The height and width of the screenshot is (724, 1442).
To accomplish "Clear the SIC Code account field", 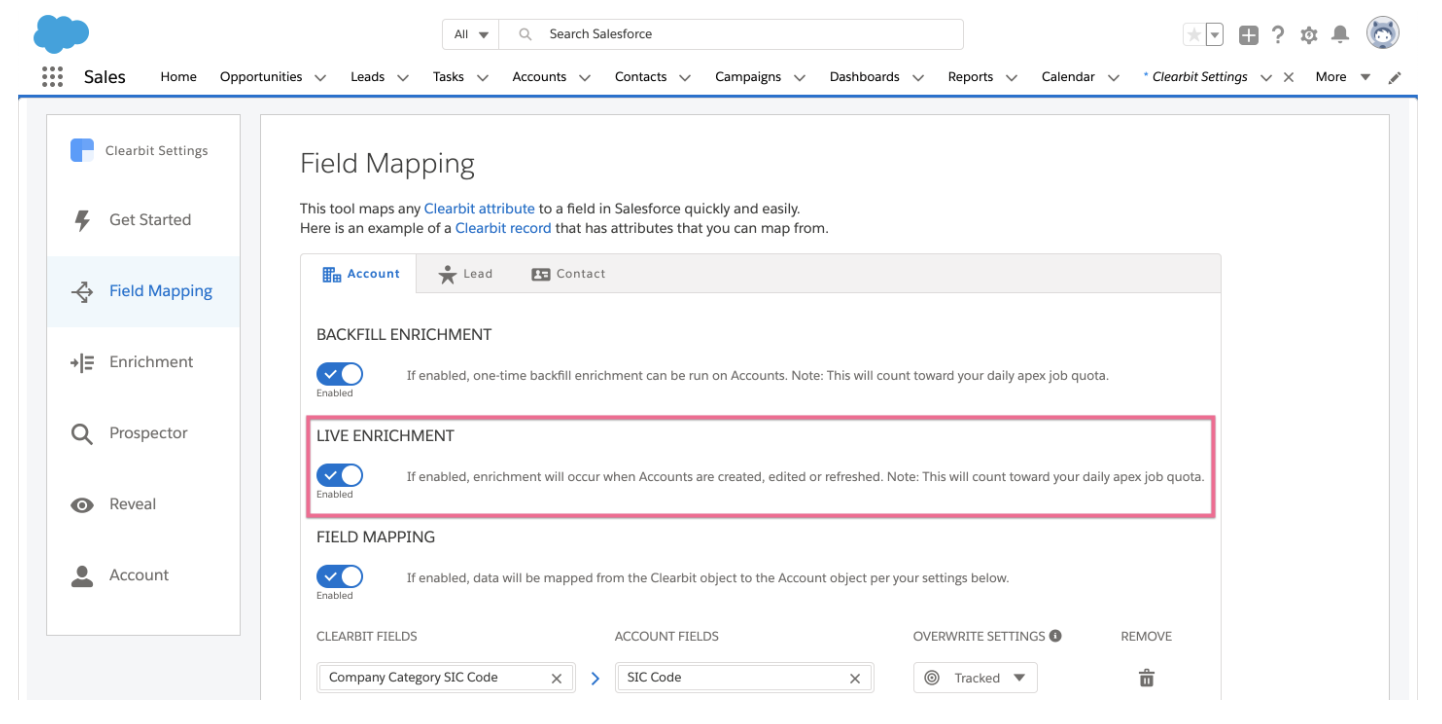I will coord(855,678).
